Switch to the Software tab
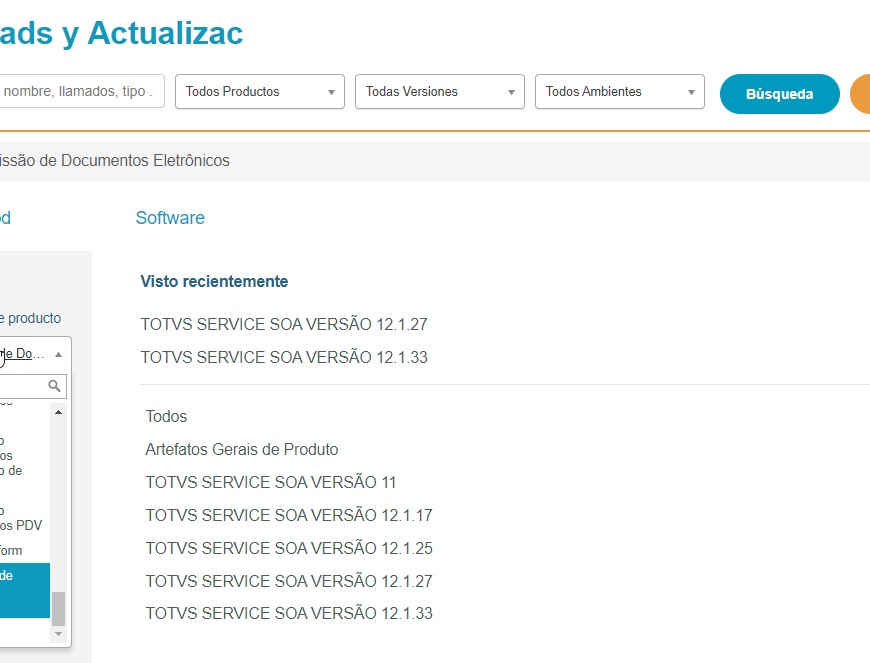 tap(170, 218)
